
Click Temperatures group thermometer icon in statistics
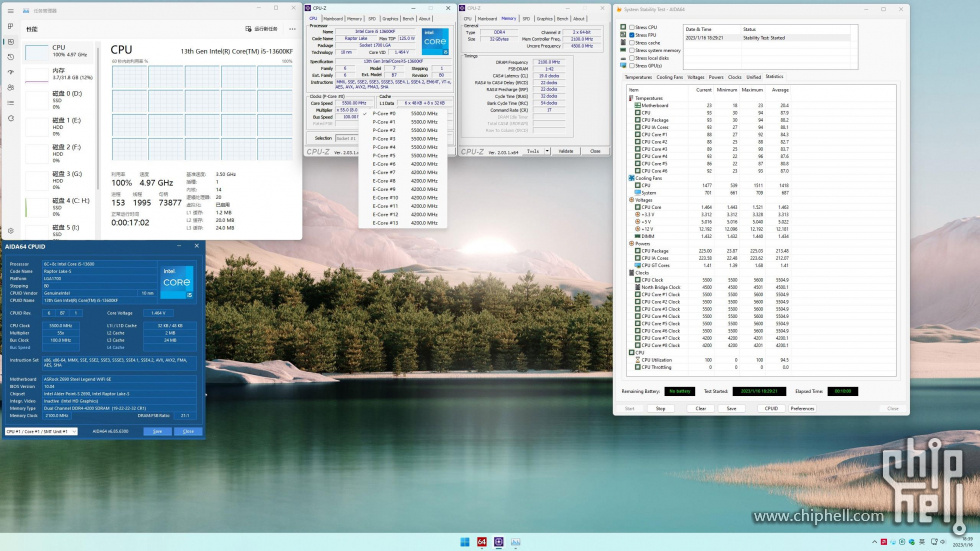631,98
